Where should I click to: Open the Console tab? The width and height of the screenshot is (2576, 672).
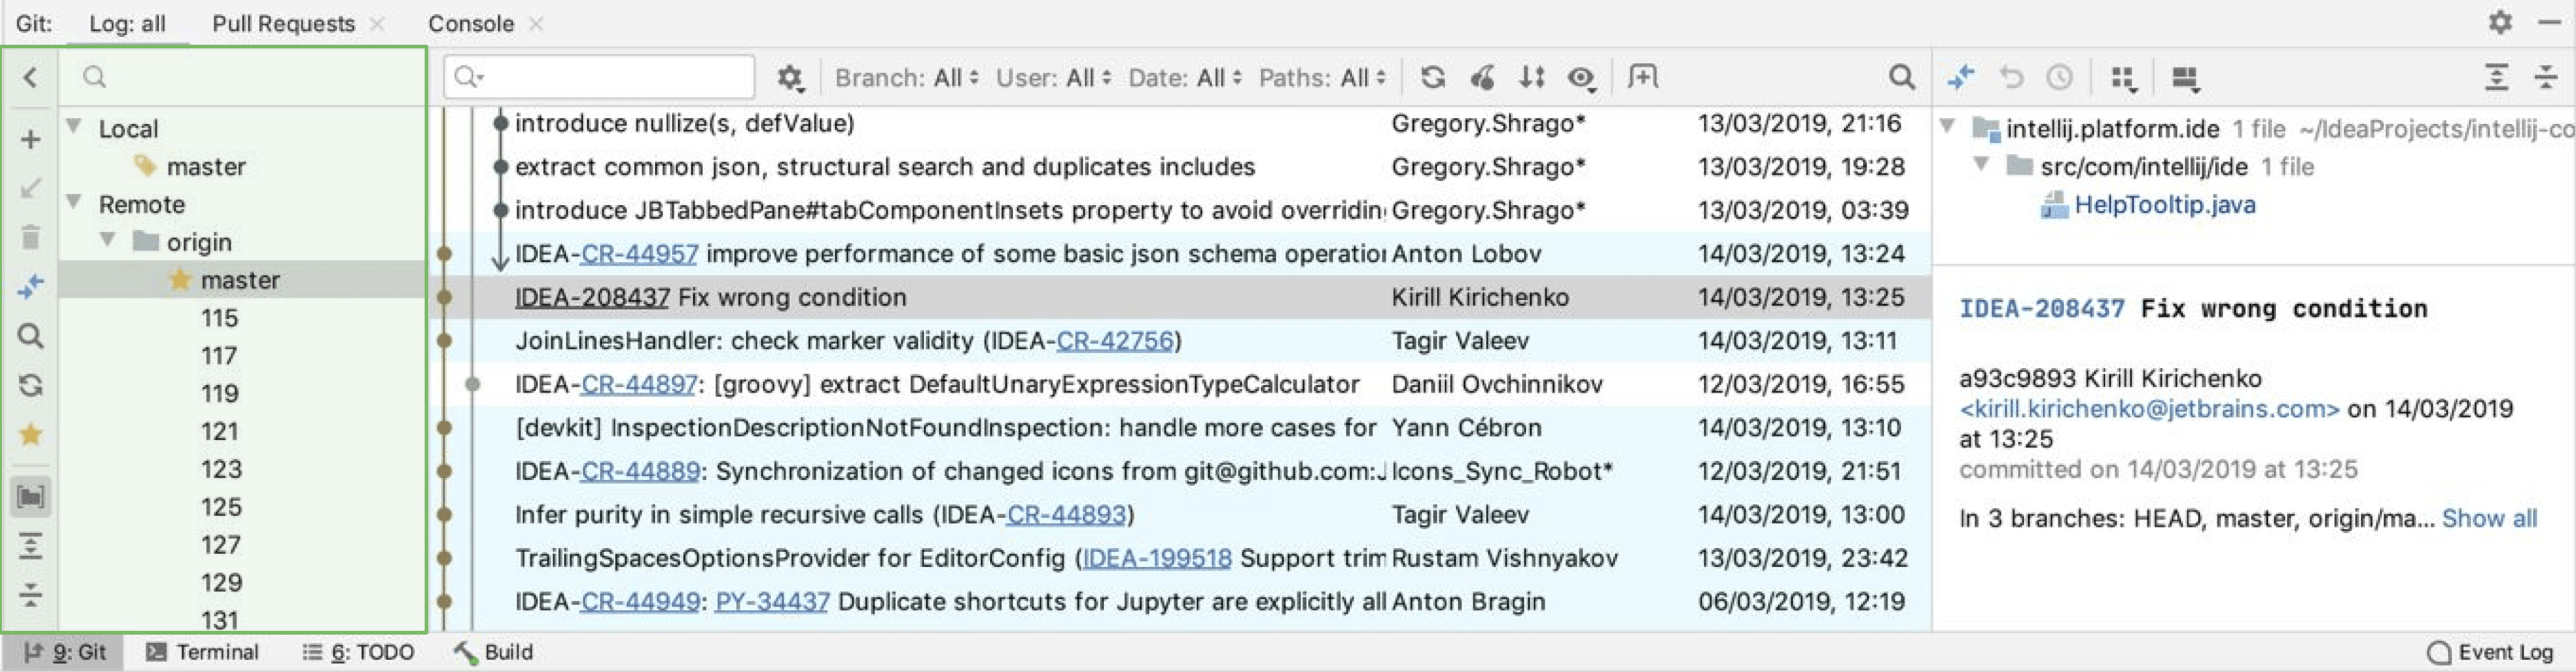click(470, 23)
